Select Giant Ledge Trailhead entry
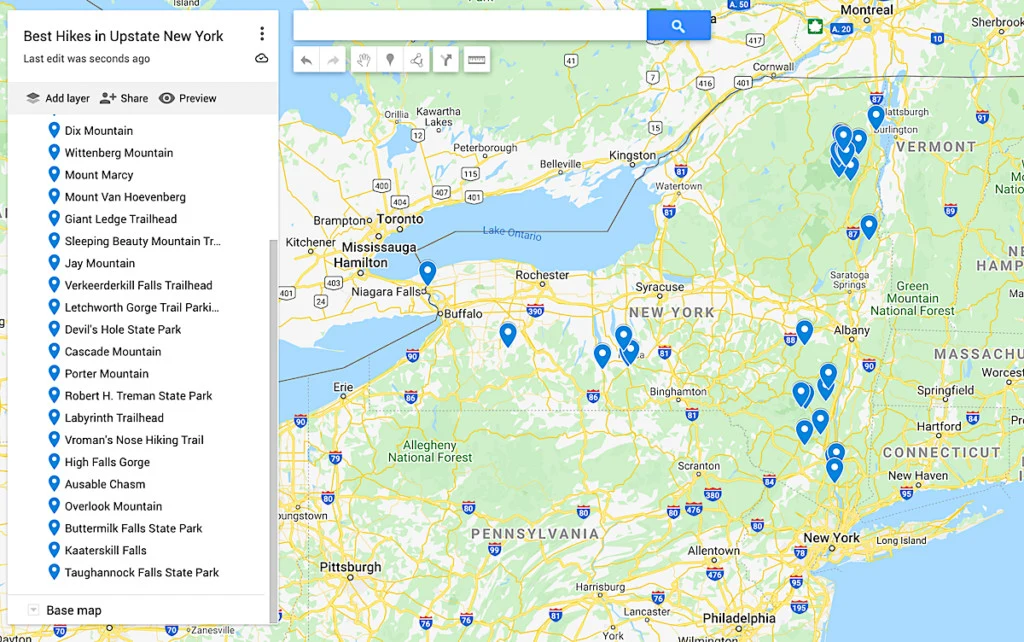Screen dimensions: 1024x642 click(x=121, y=219)
